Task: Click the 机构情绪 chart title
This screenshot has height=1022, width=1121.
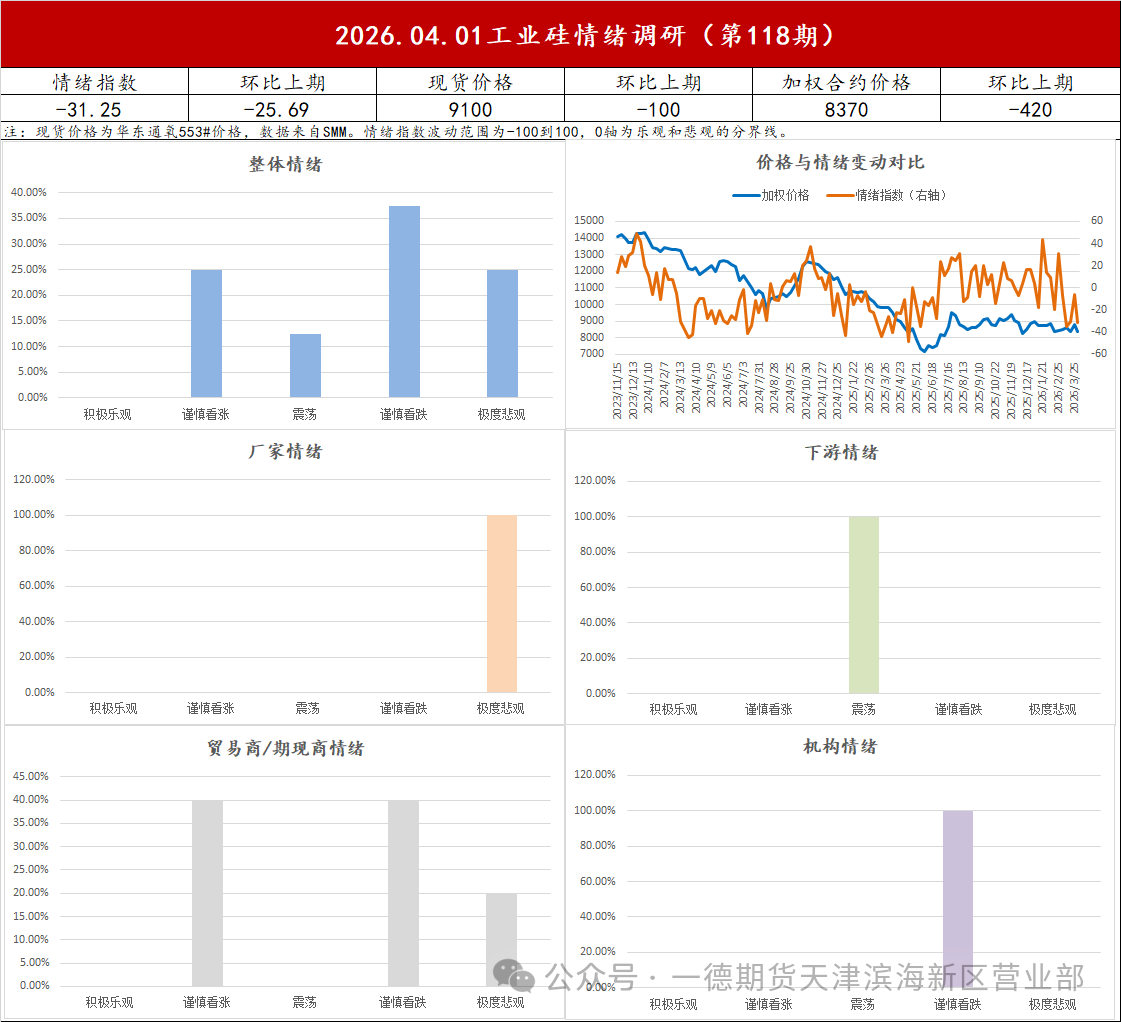Action: (x=840, y=746)
